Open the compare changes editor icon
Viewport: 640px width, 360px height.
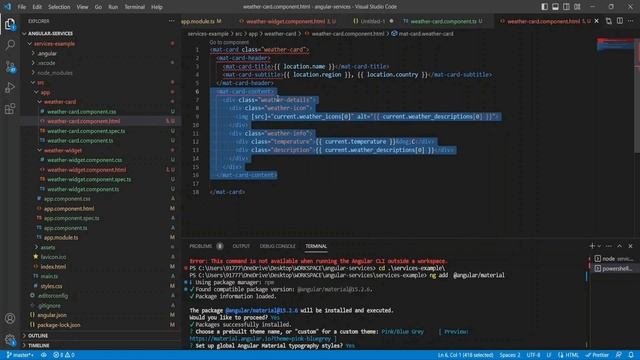[x=609, y=21]
